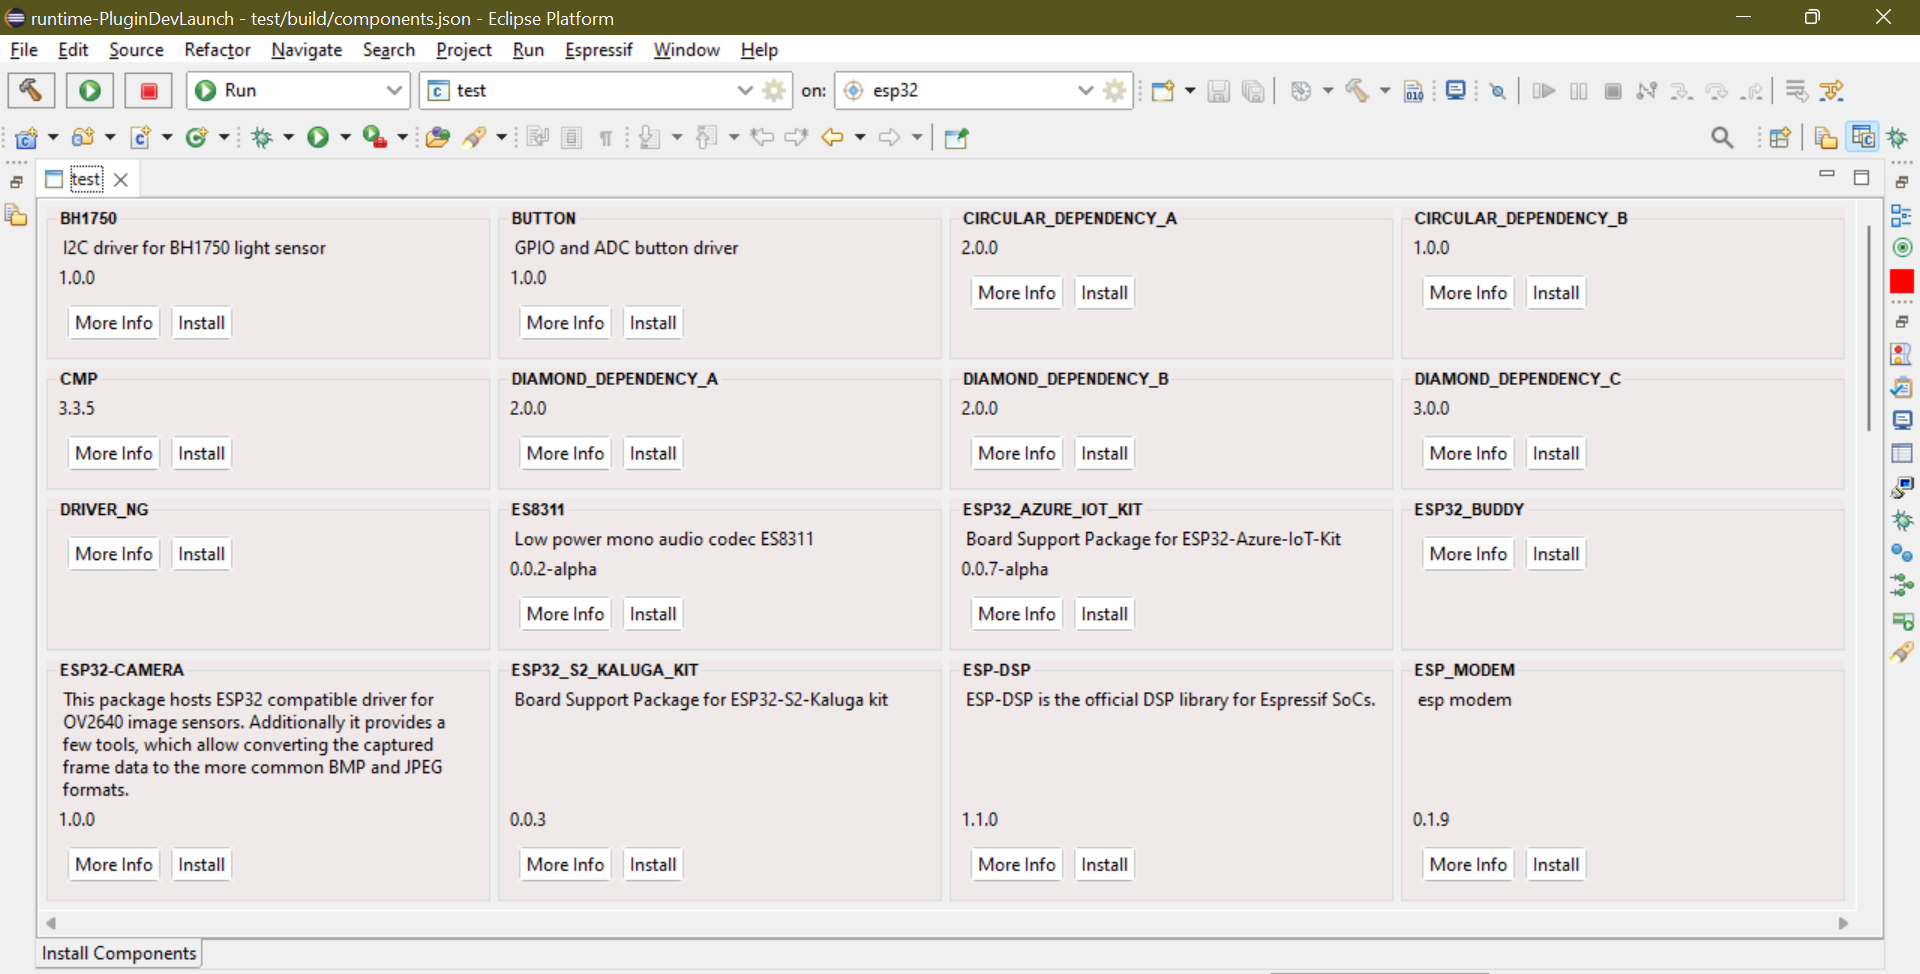Click the new class icon
The height and width of the screenshot is (974, 1920).
click(197, 138)
